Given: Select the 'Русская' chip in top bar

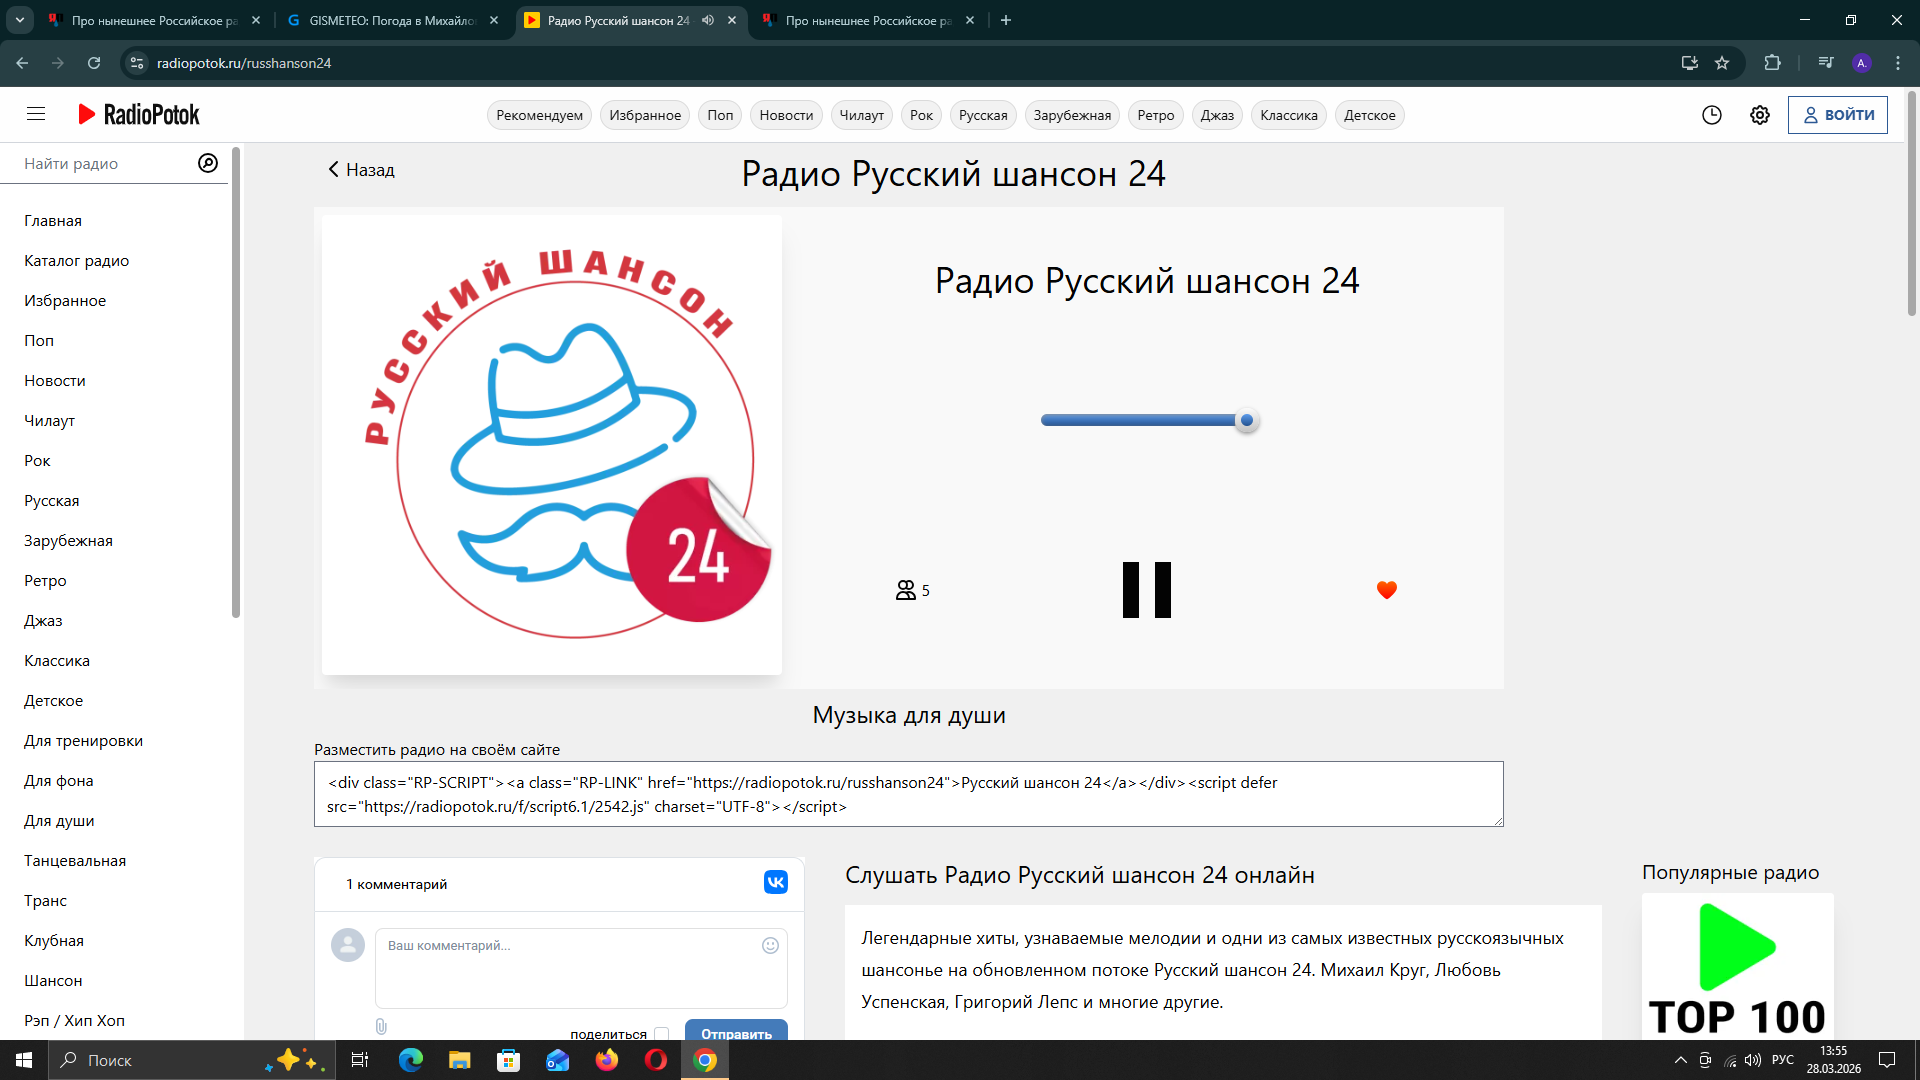Looking at the screenshot, I should coord(983,115).
